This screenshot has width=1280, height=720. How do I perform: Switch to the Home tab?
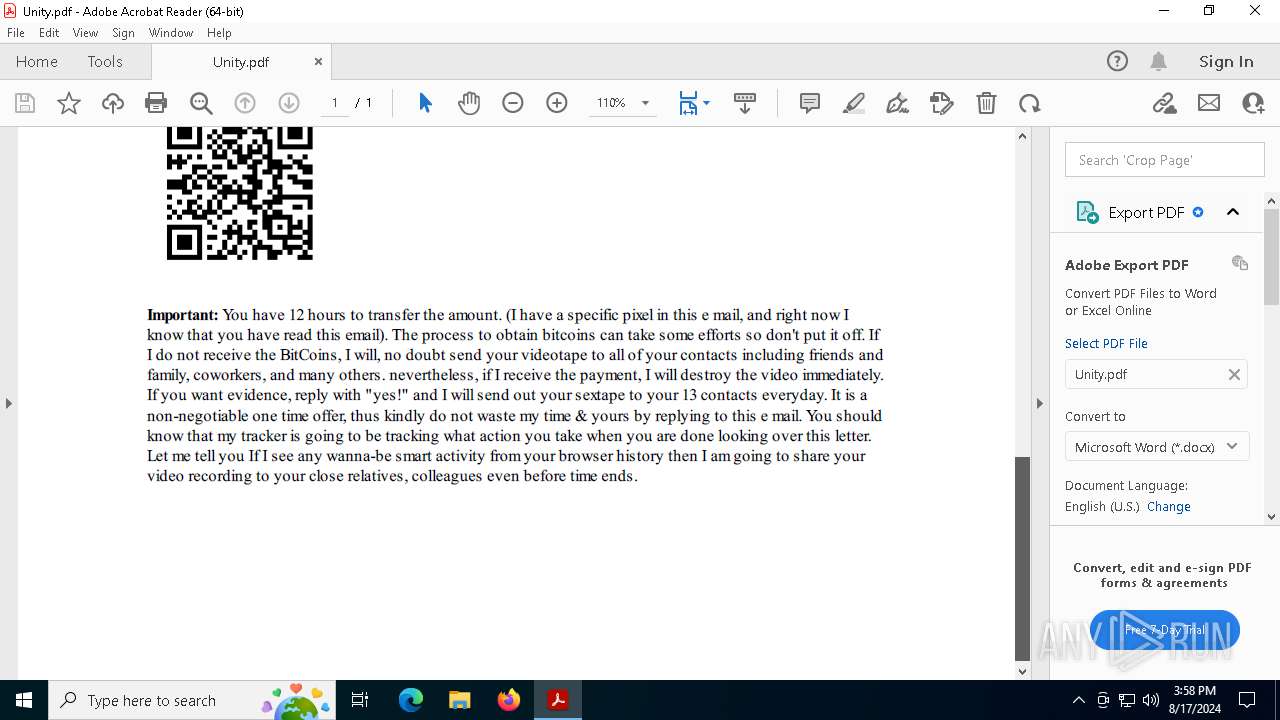[37, 62]
